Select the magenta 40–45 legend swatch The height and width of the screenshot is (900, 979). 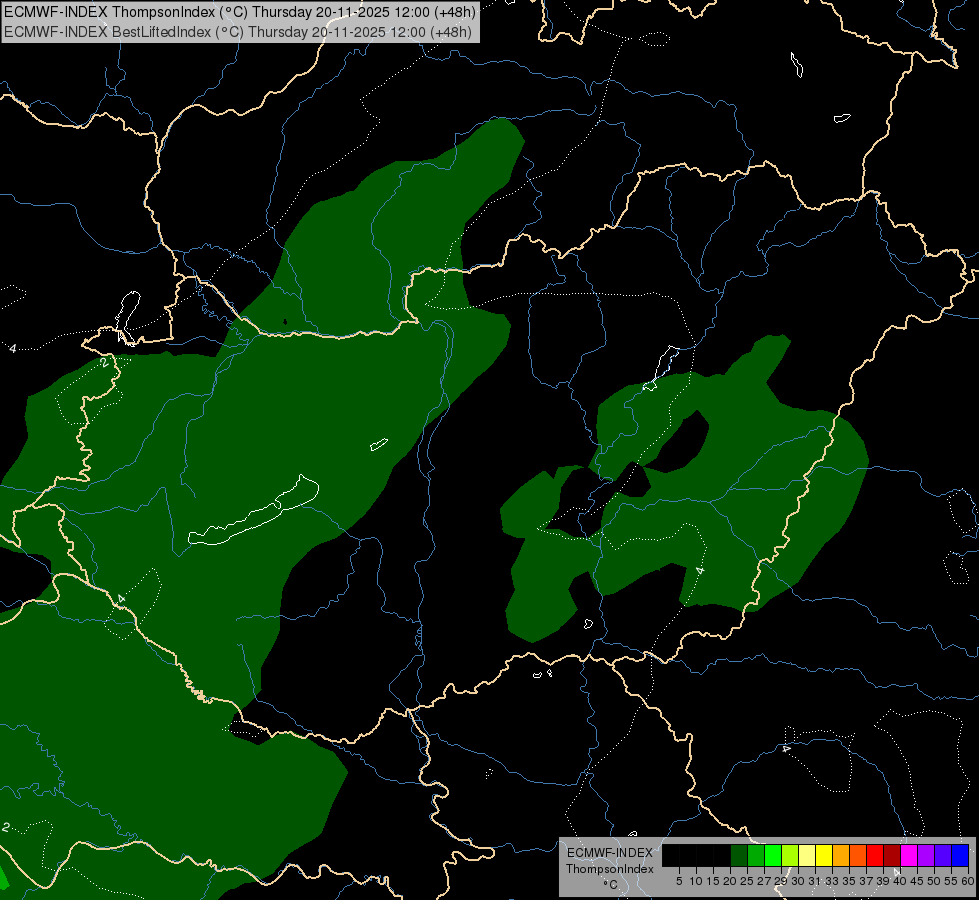[x=909, y=856]
